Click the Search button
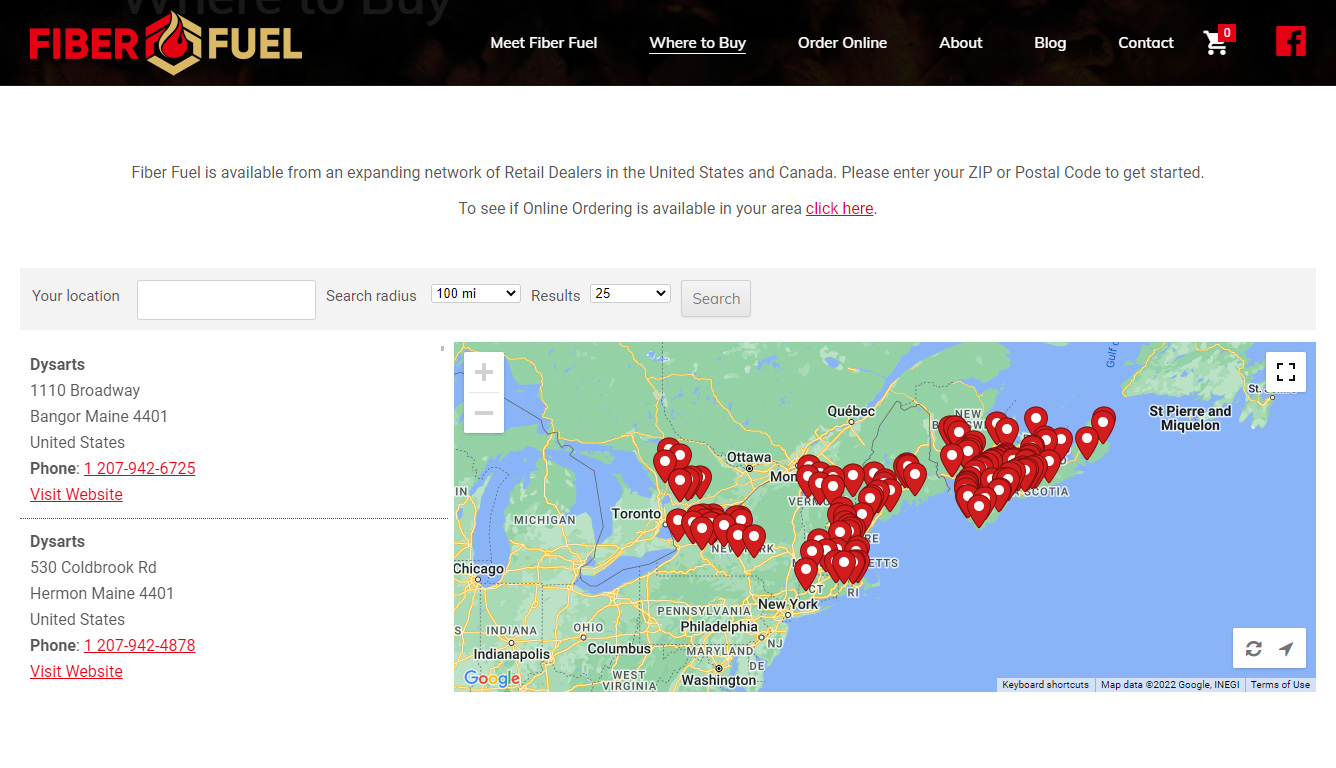Image resolution: width=1336 pixels, height=768 pixels. click(x=716, y=298)
